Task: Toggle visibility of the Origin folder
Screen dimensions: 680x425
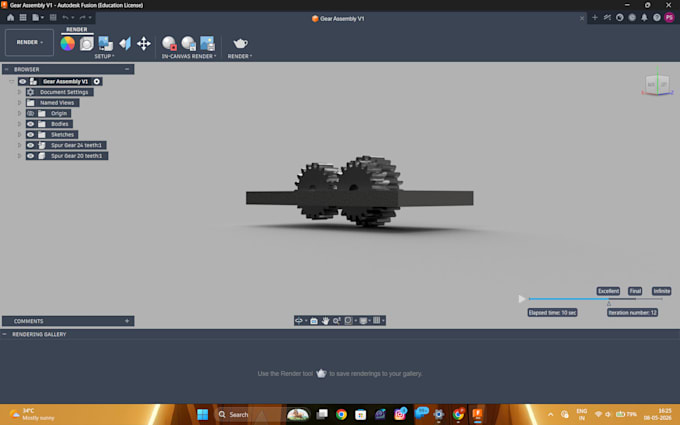Action: 30,113
